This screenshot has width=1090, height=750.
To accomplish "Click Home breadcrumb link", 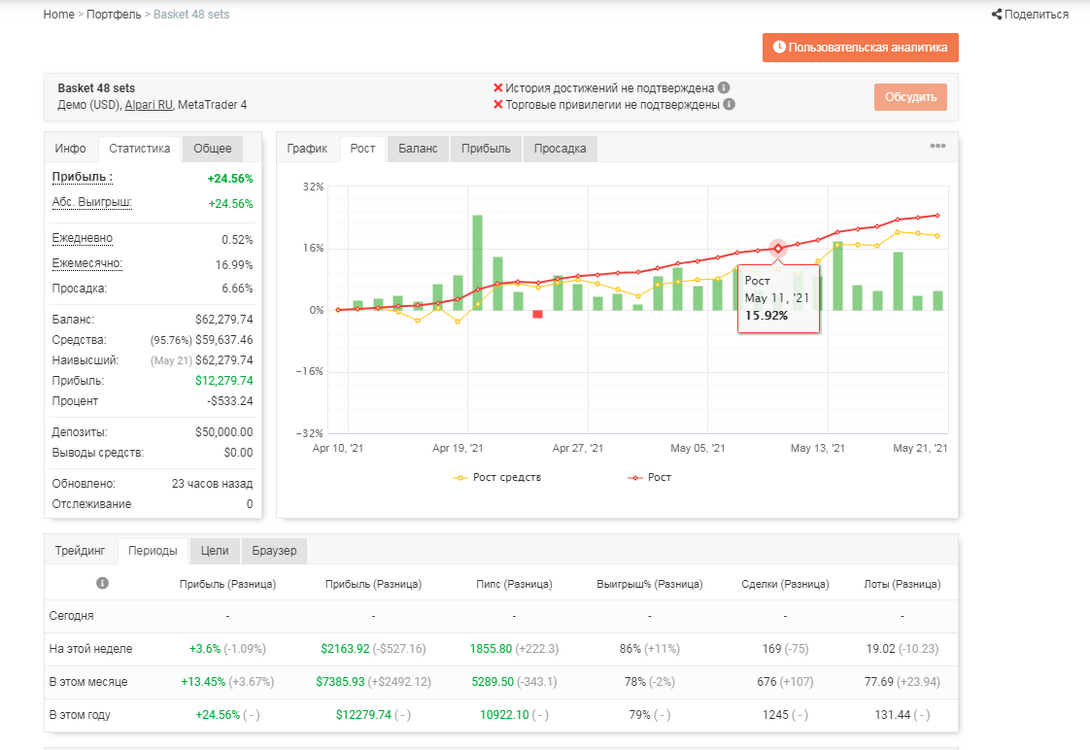I will pyautogui.click(x=58, y=14).
